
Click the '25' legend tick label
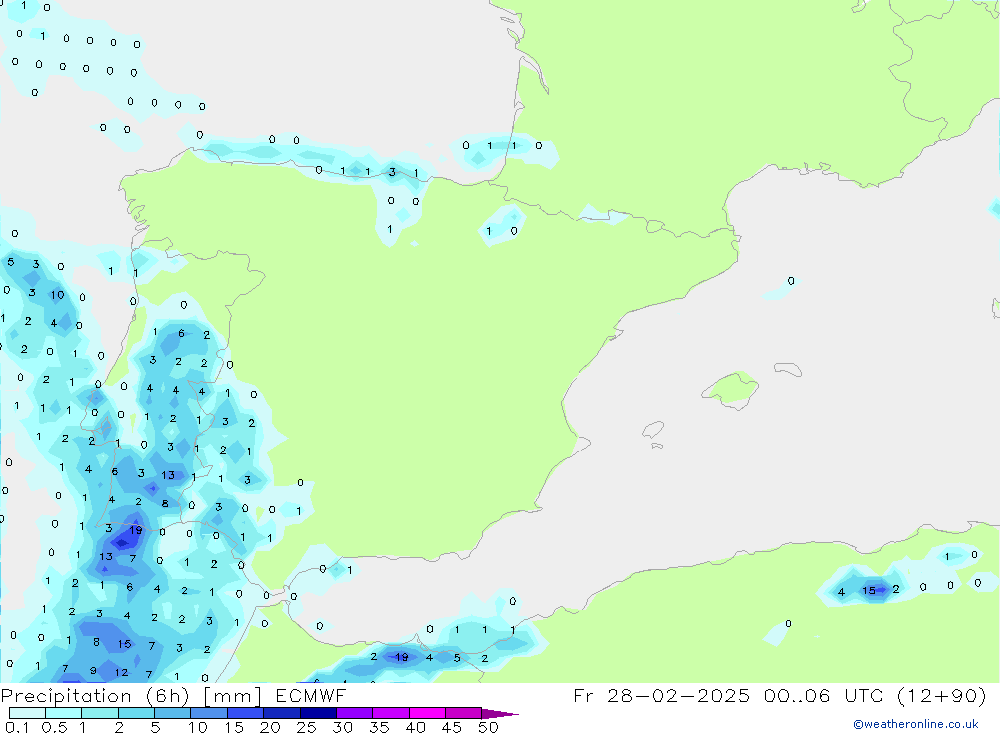(x=306, y=727)
